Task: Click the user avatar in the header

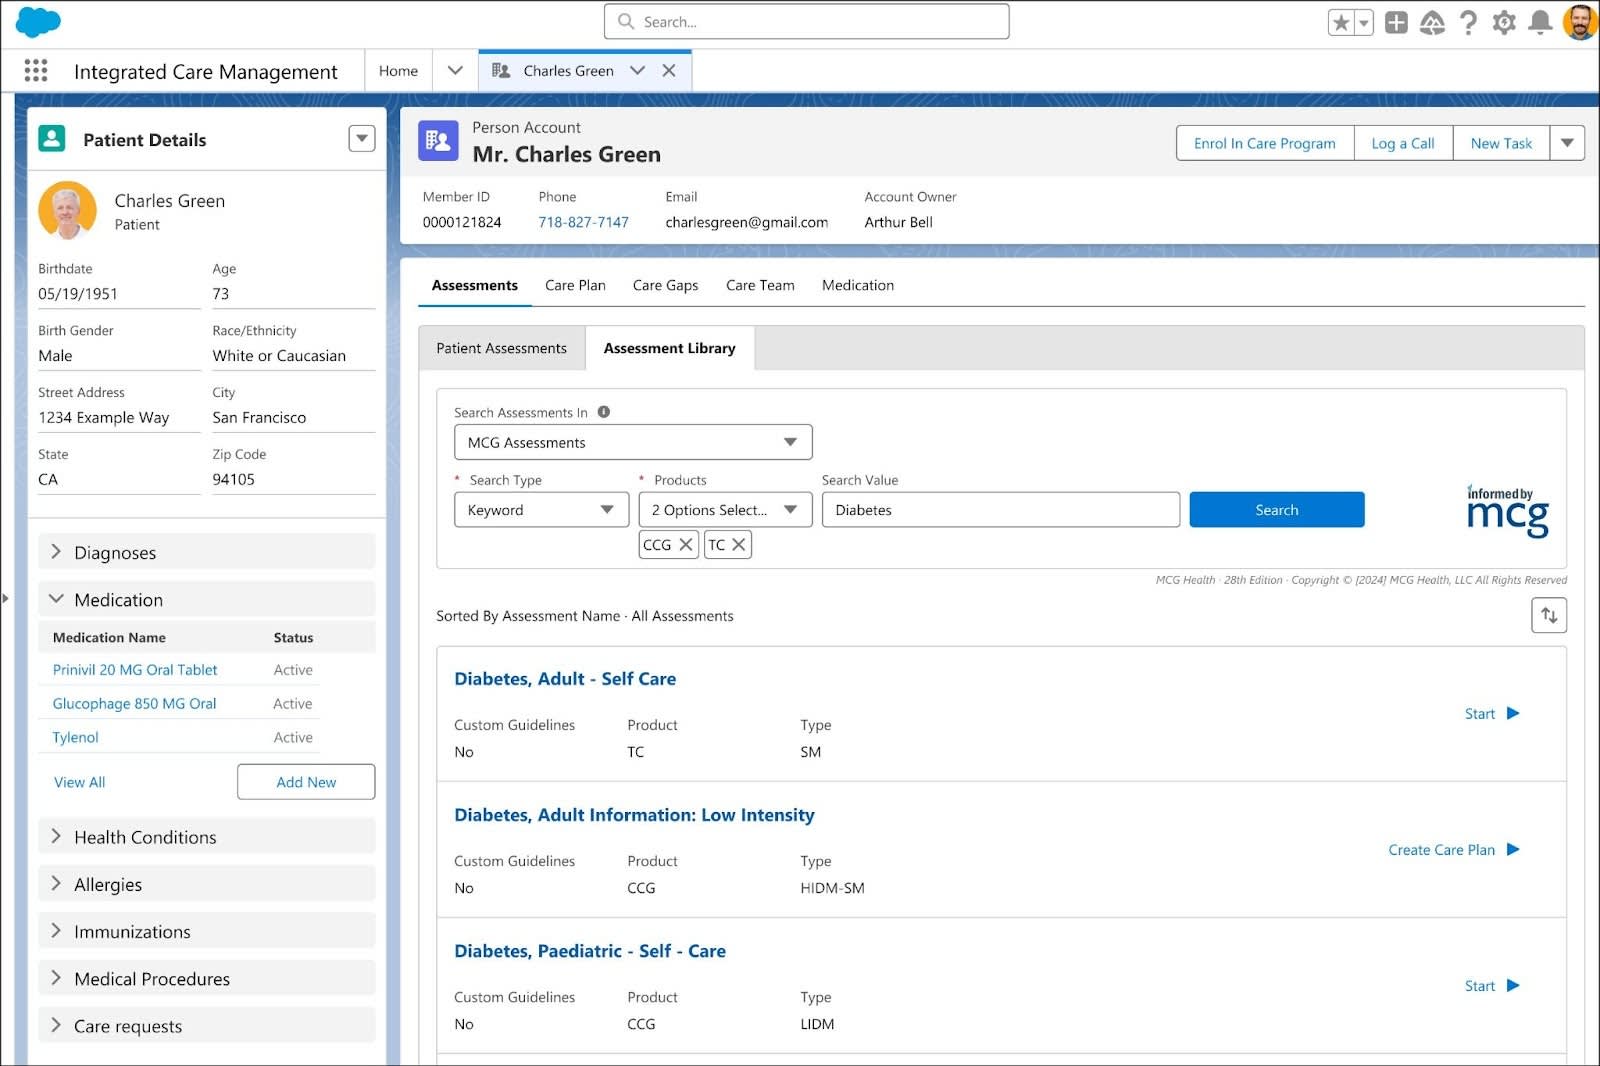Action: pyautogui.click(x=1580, y=22)
